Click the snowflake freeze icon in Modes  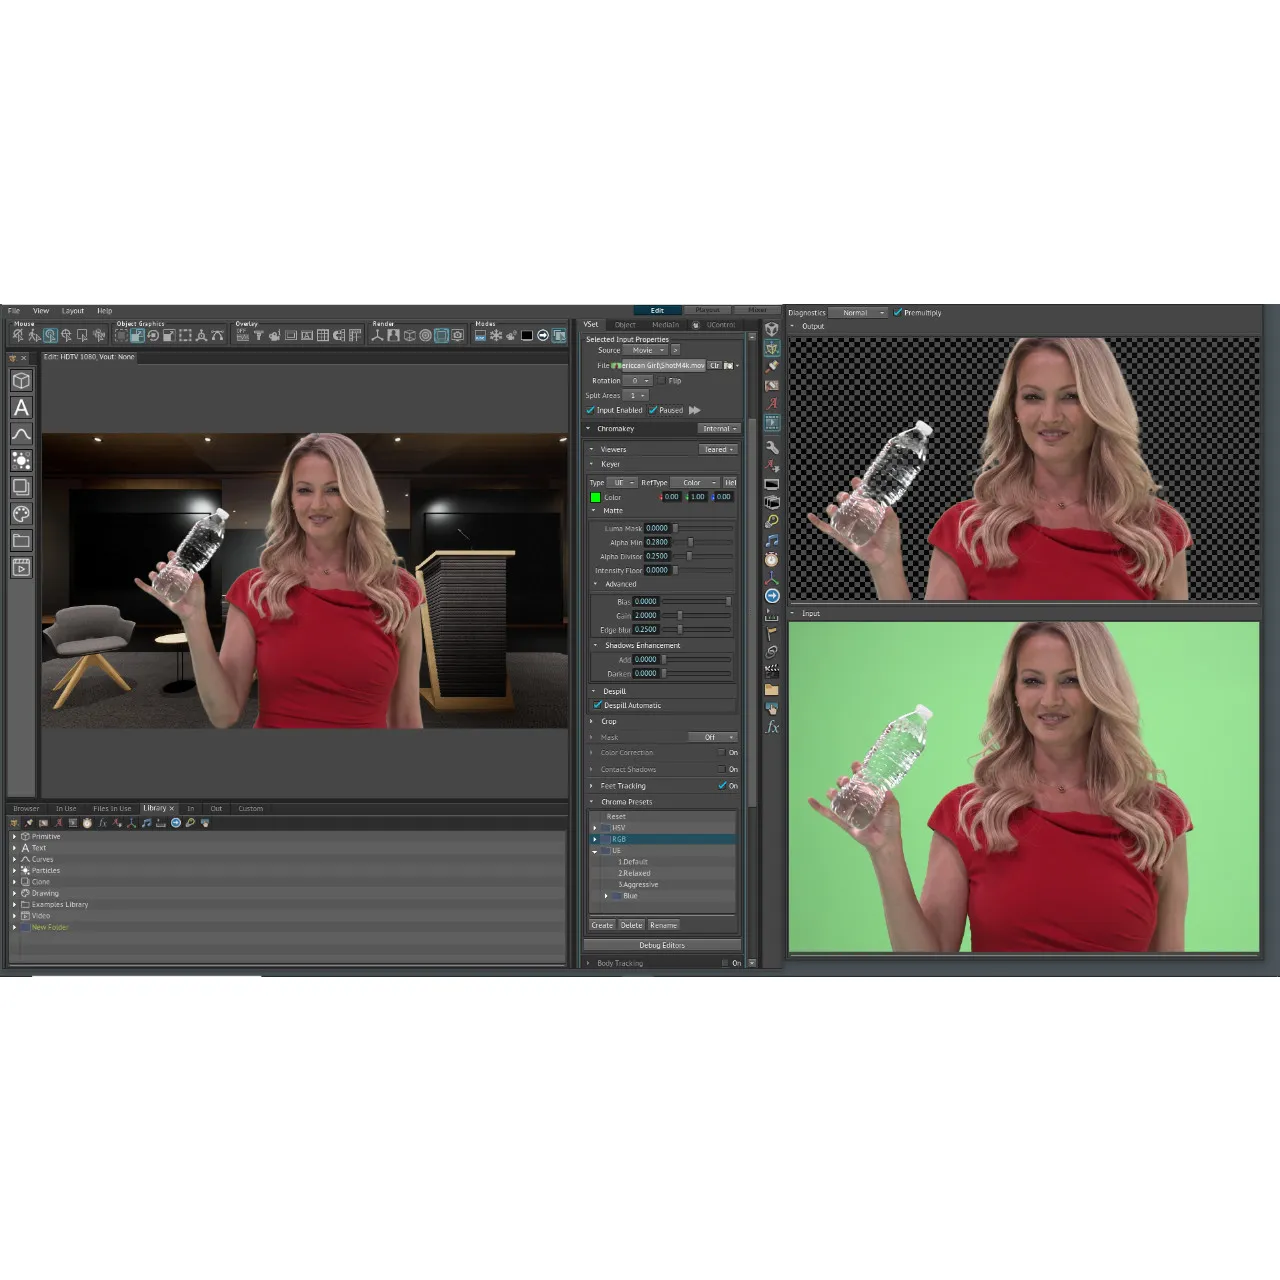point(496,336)
